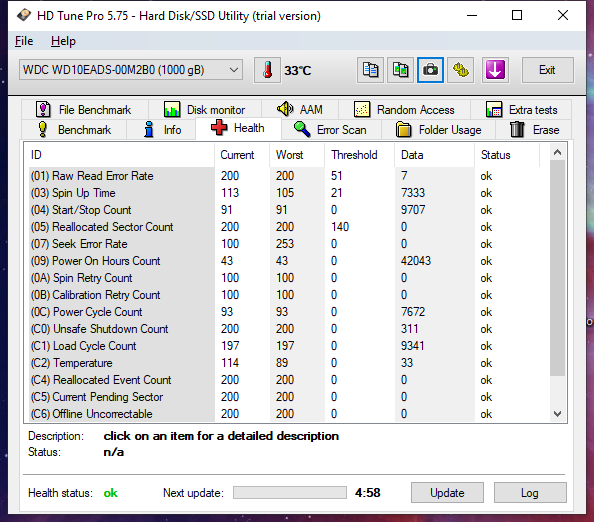Click the Data column header

pos(435,155)
